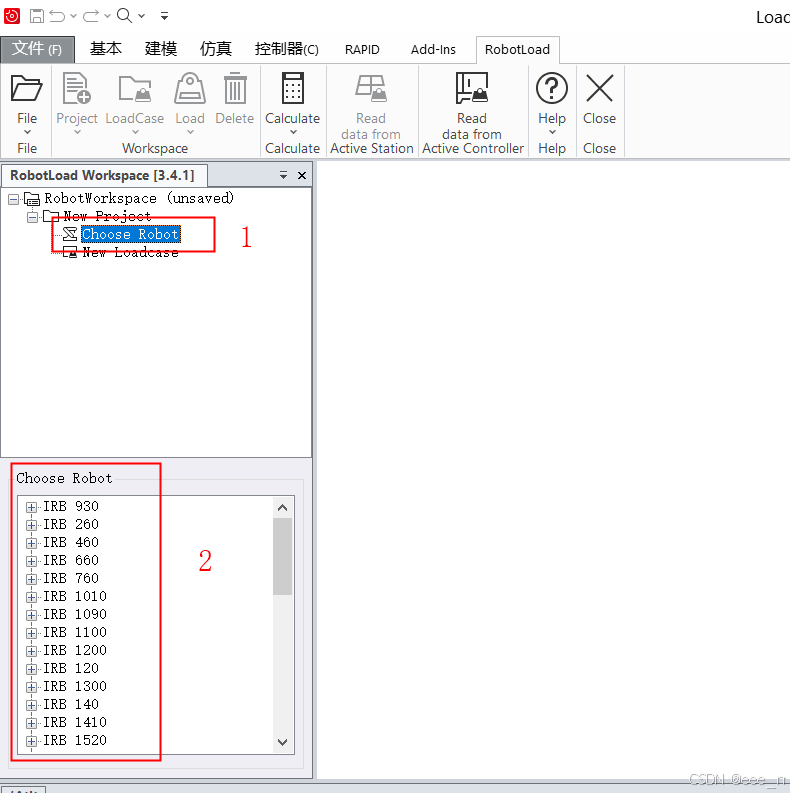790x793 pixels.
Task: Switch to the 基本 tab
Action: (x=106, y=49)
